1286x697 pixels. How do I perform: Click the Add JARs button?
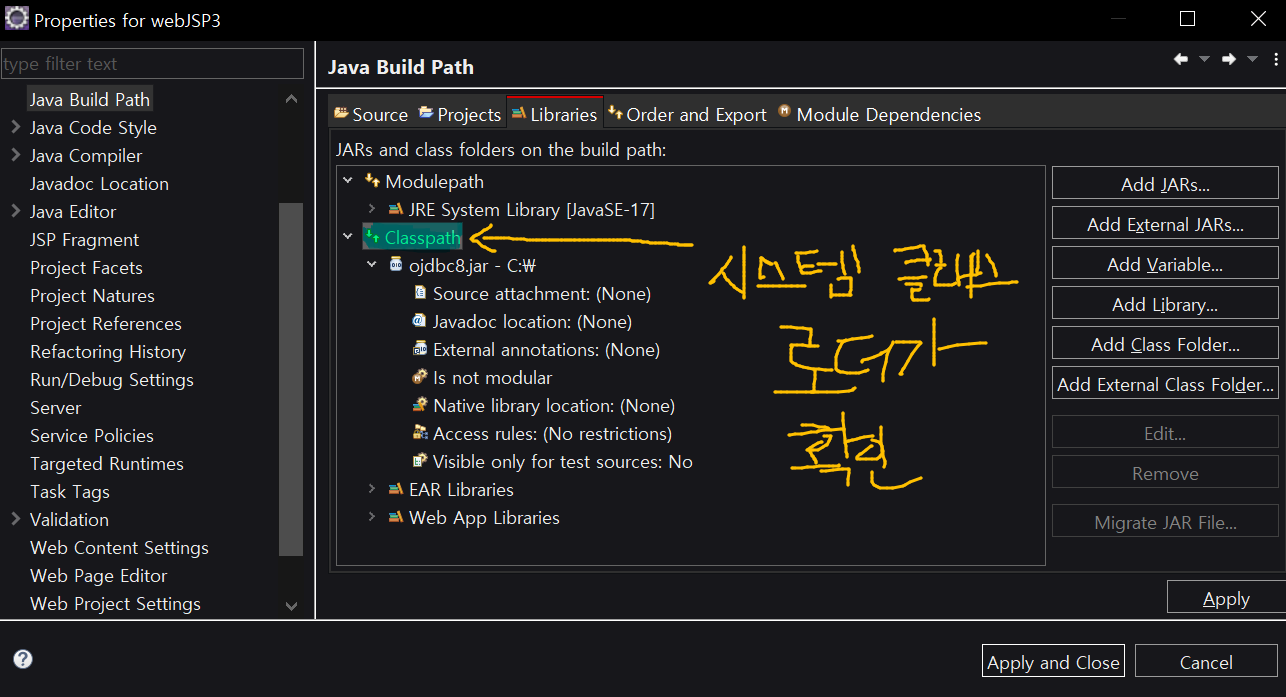coord(1165,184)
